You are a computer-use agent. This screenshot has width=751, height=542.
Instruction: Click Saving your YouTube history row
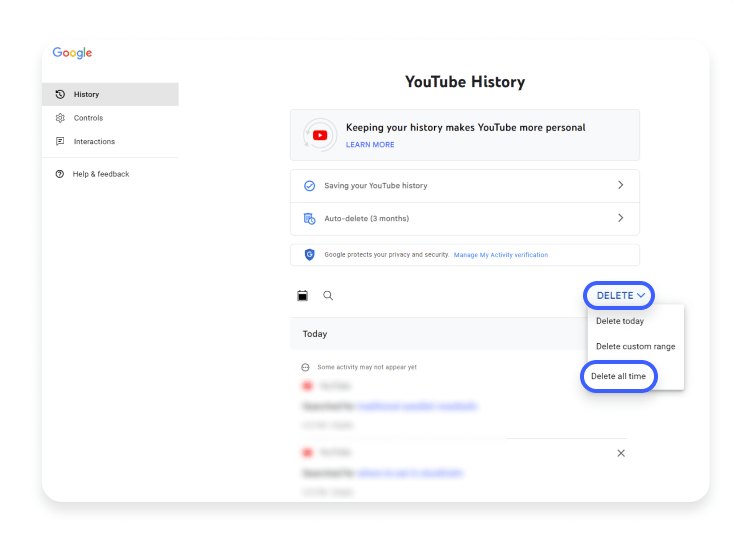click(x=465, y=186)
